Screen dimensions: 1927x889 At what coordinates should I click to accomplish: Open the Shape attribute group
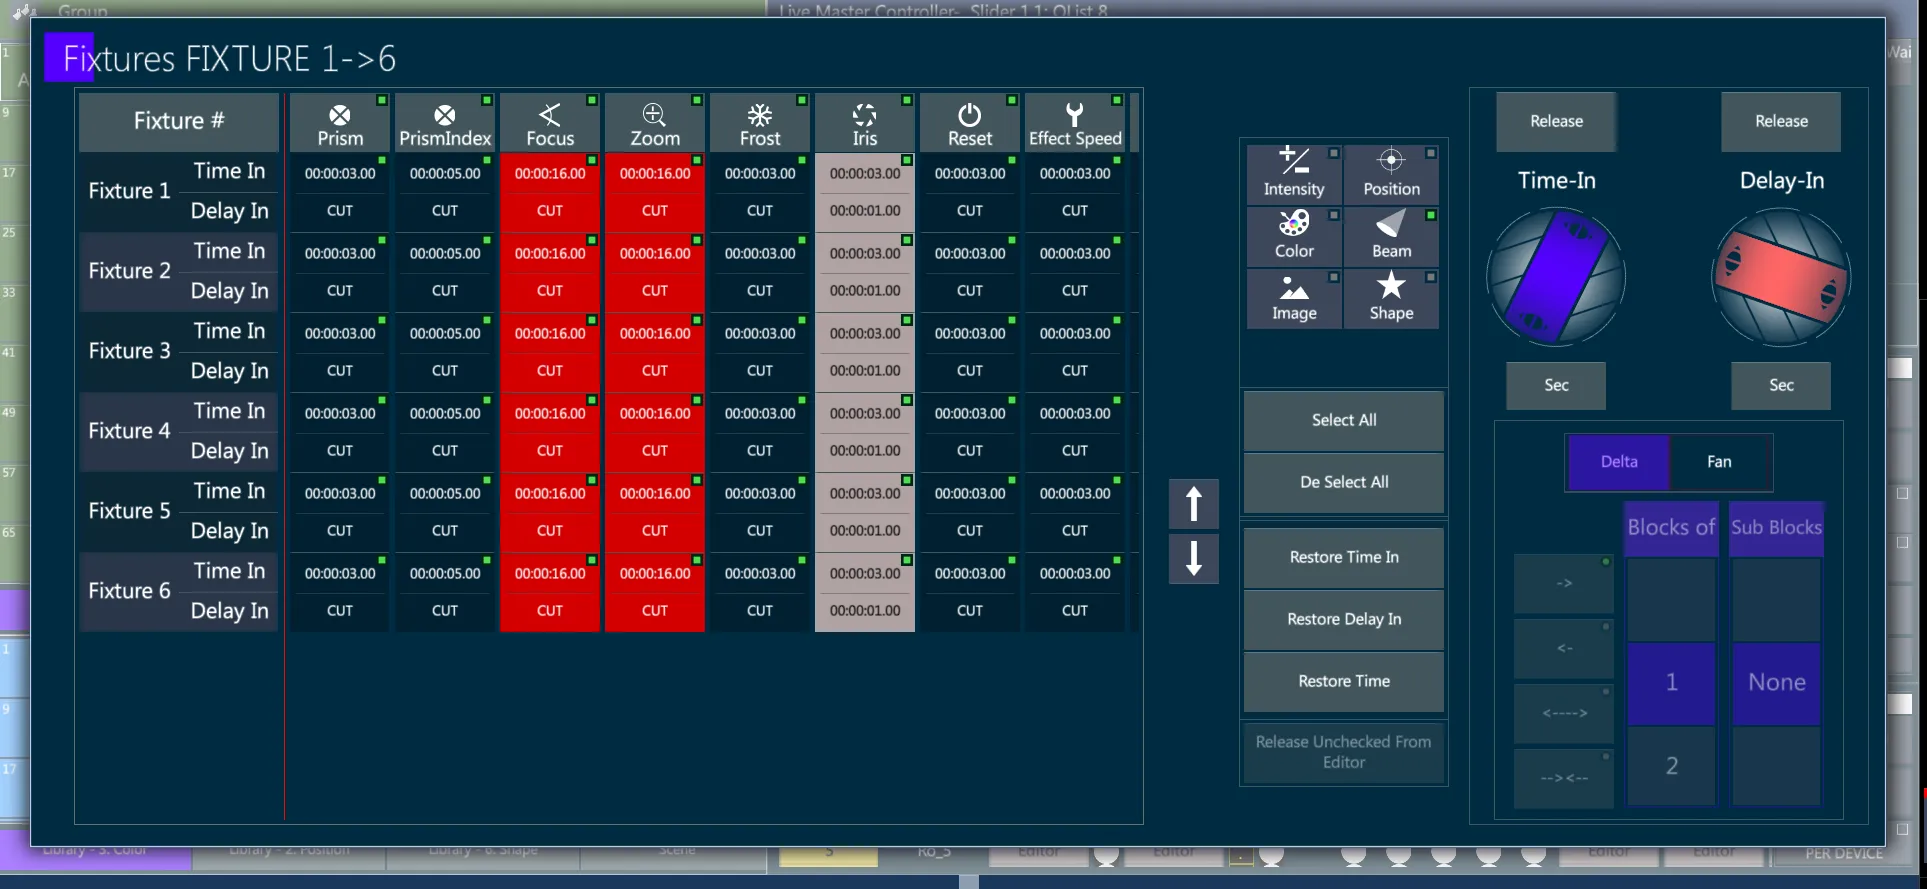(x=1391, y=298)
